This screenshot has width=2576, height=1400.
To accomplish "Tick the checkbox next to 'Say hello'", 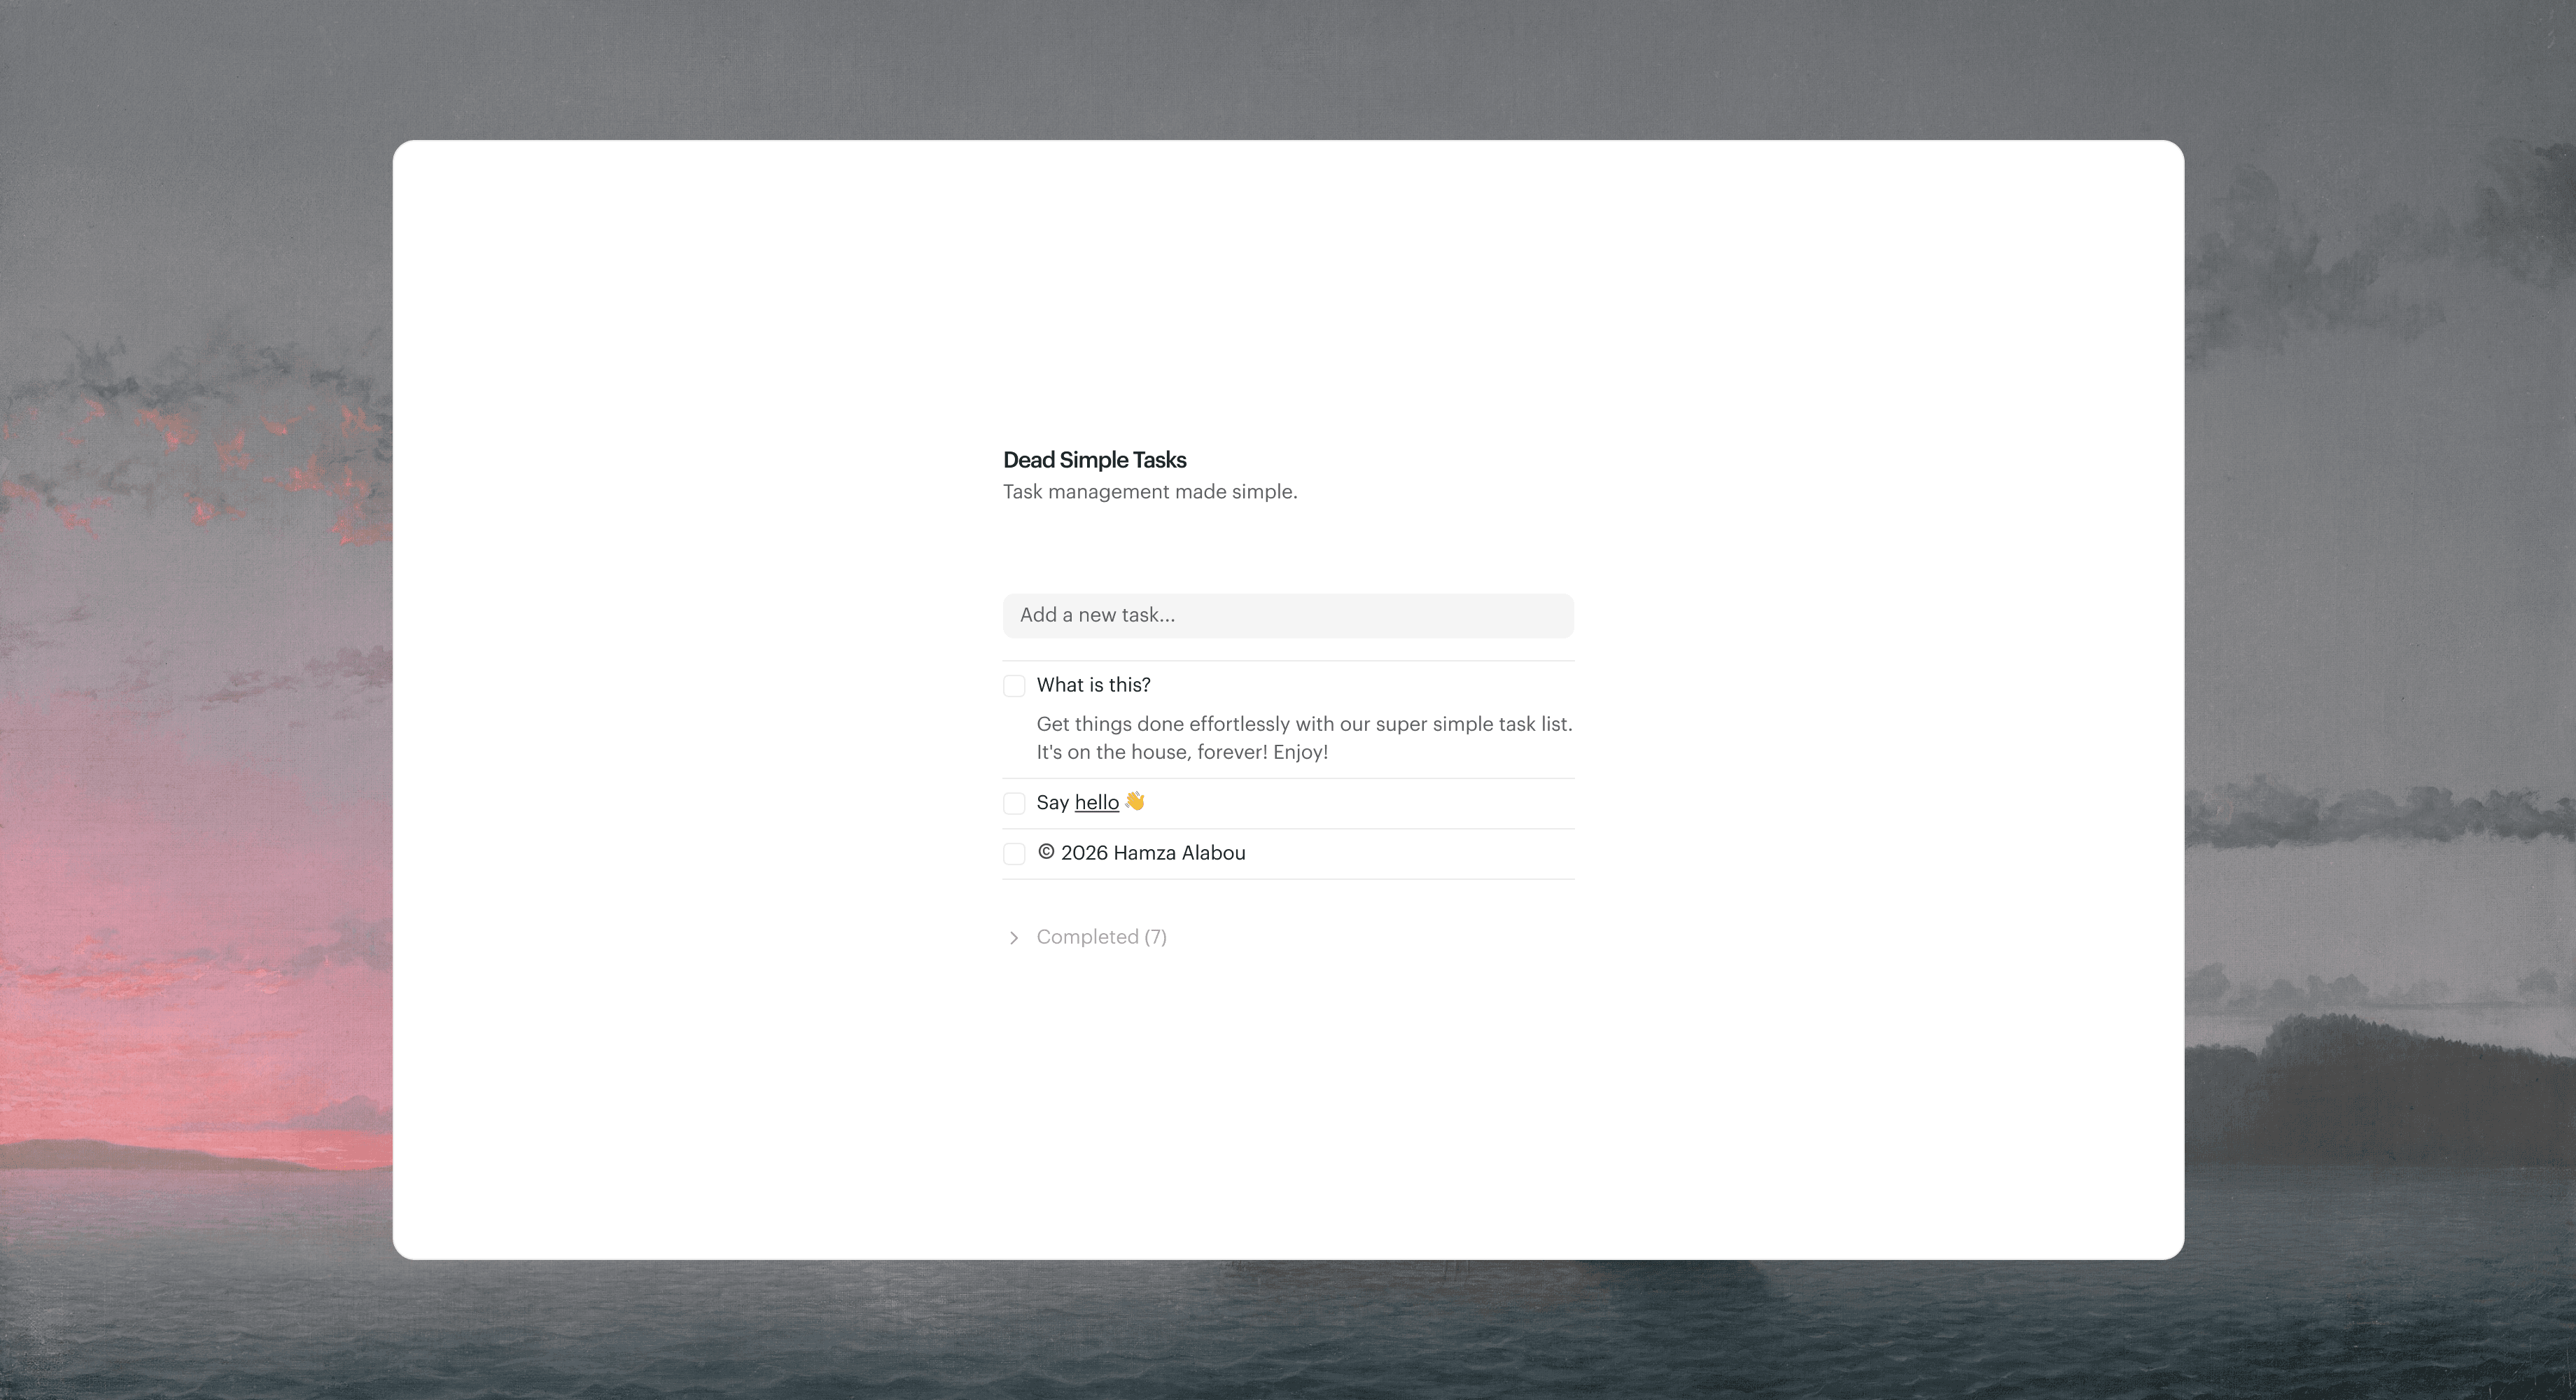I will click(x=1014, y=803).
